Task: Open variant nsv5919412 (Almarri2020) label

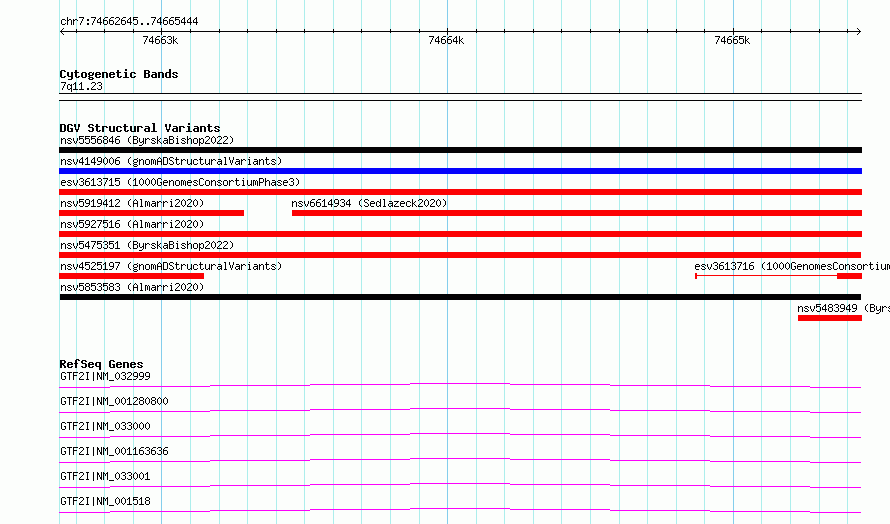Action: click(x=132, y=203)
